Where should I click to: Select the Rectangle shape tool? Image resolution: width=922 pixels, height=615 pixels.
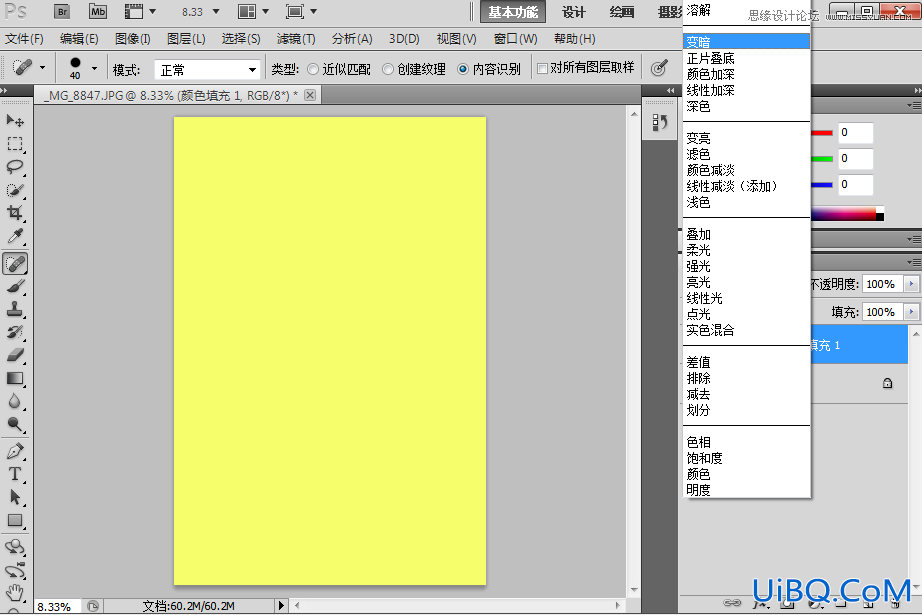[x=15, y=520]
